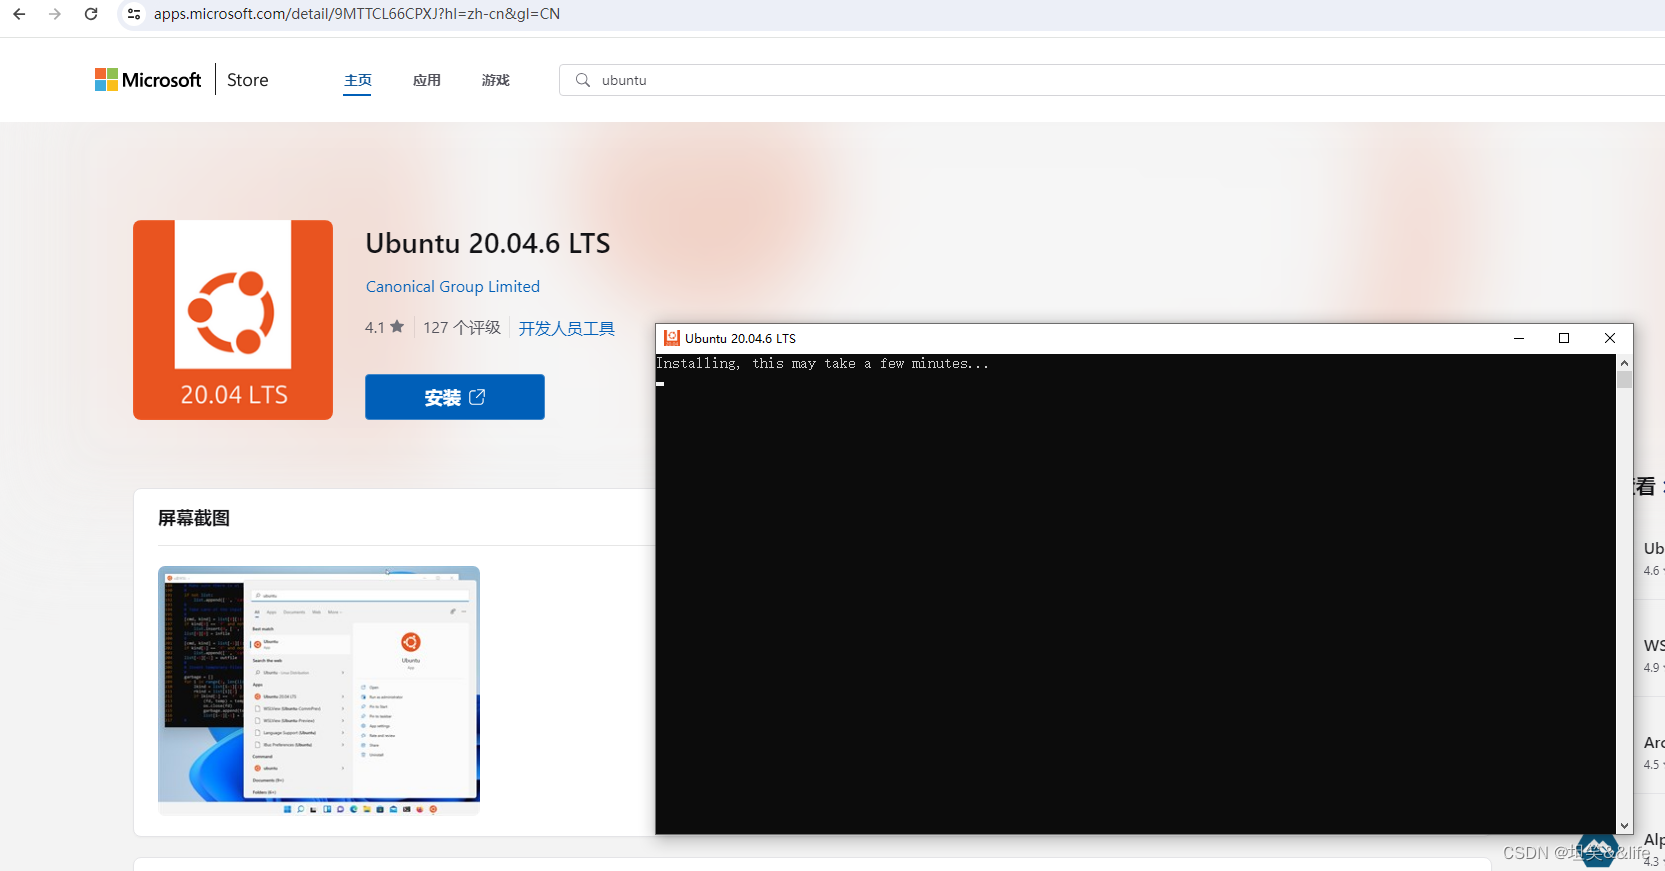Open the app screenshot thumbnail
1665x871 pixels.
point(319,690)
